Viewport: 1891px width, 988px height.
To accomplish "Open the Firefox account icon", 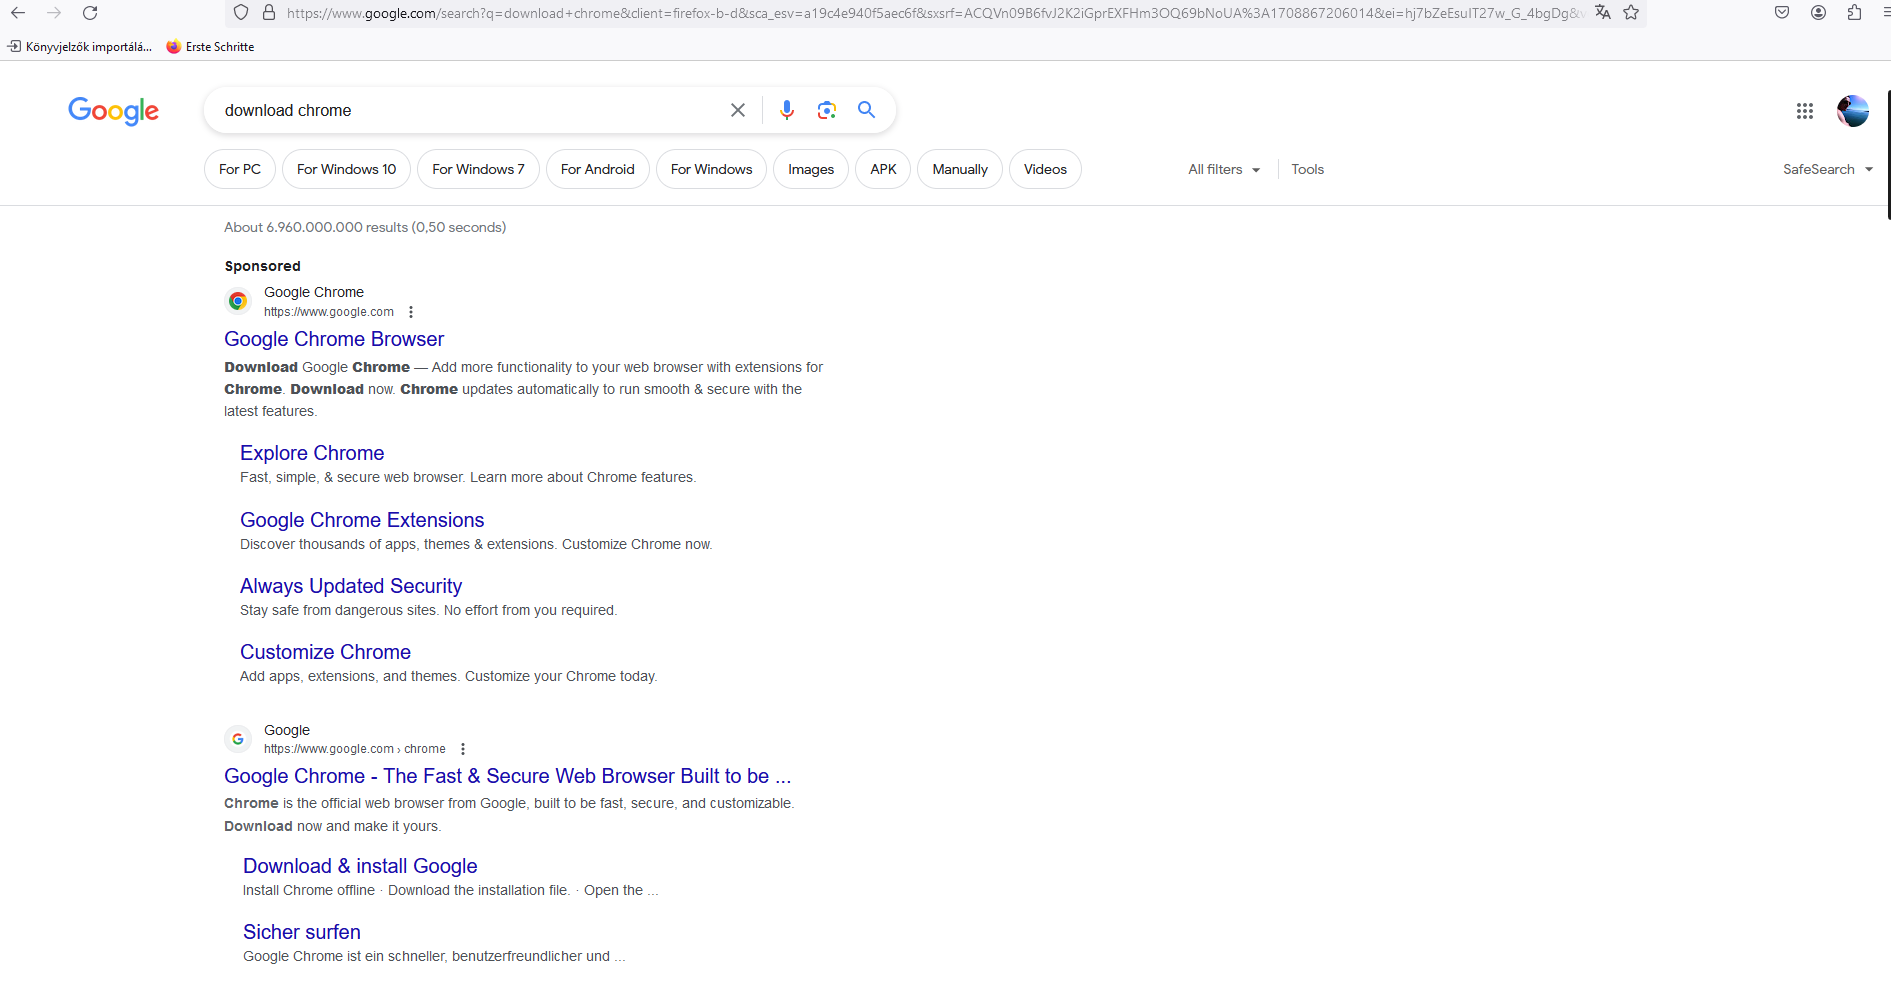I will click(1818, 13).
